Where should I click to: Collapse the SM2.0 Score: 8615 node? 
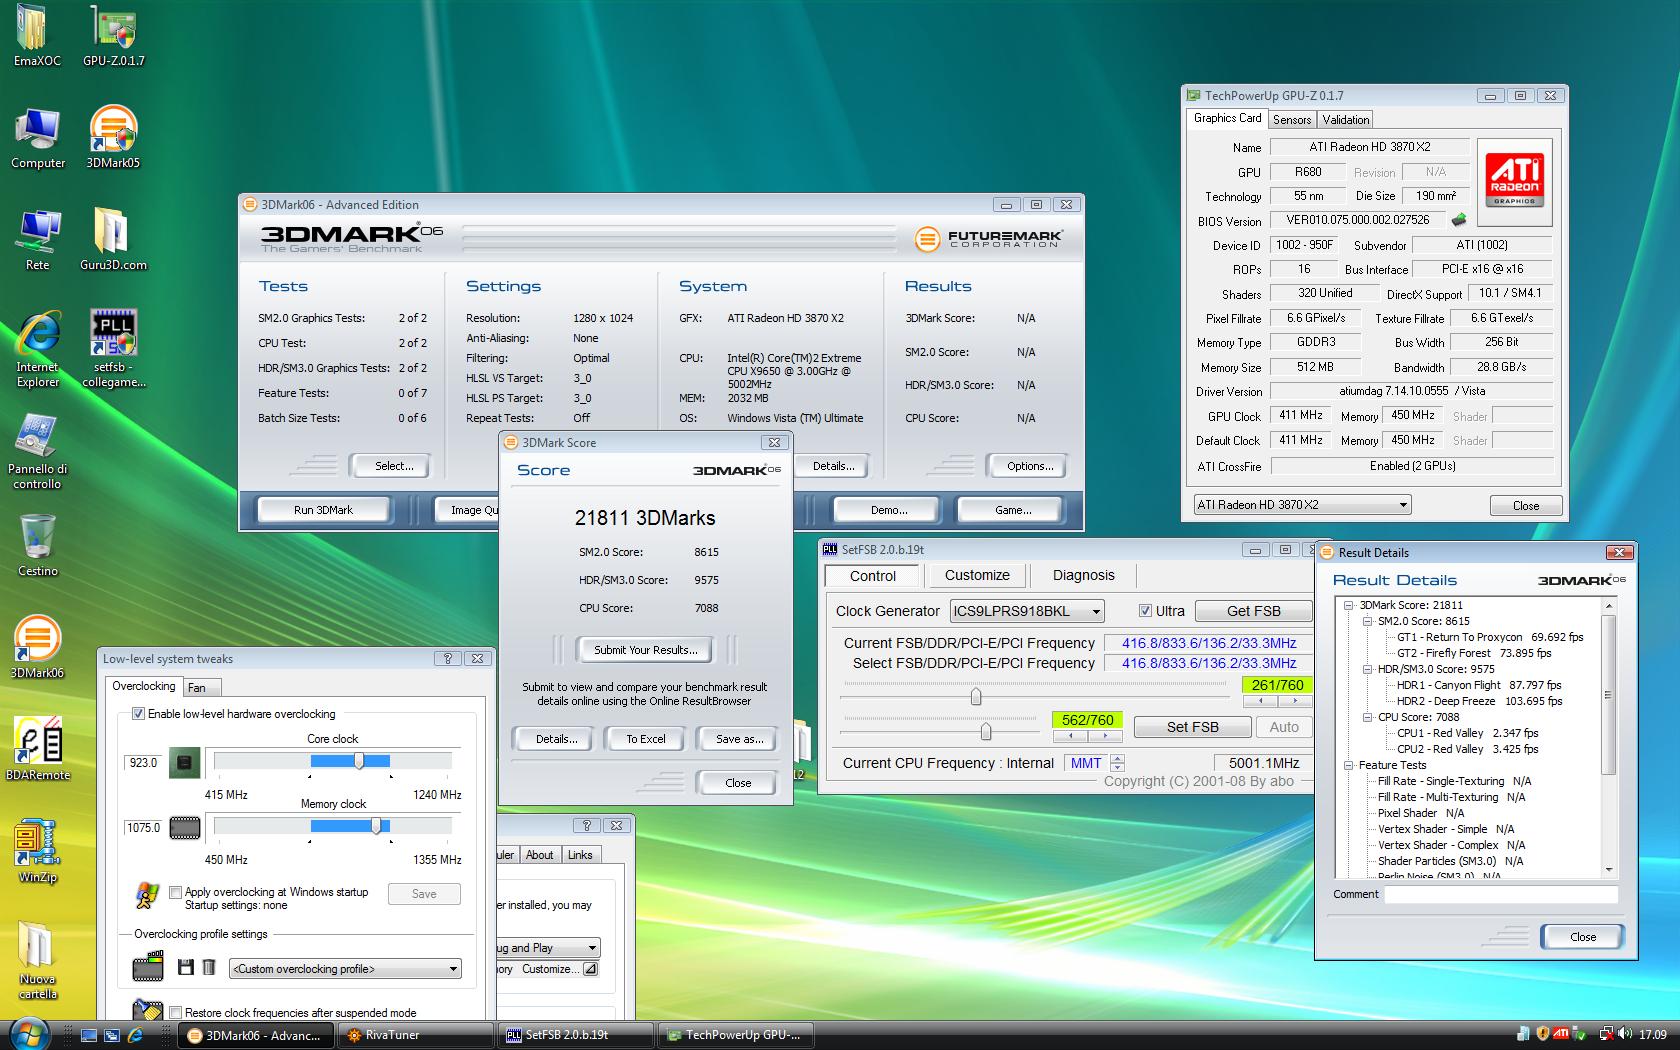click(x=1367, y=621)
